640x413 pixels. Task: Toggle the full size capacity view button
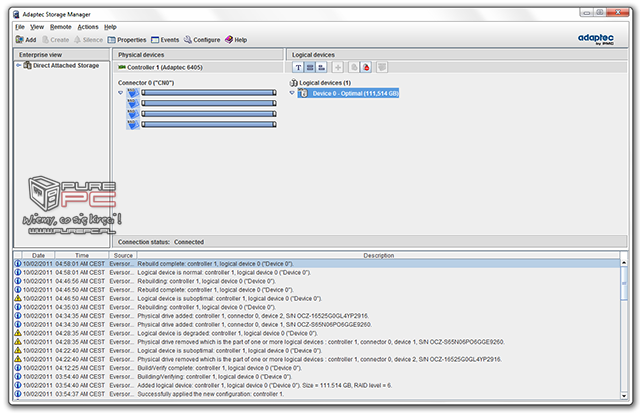click(x=310, y=67)
